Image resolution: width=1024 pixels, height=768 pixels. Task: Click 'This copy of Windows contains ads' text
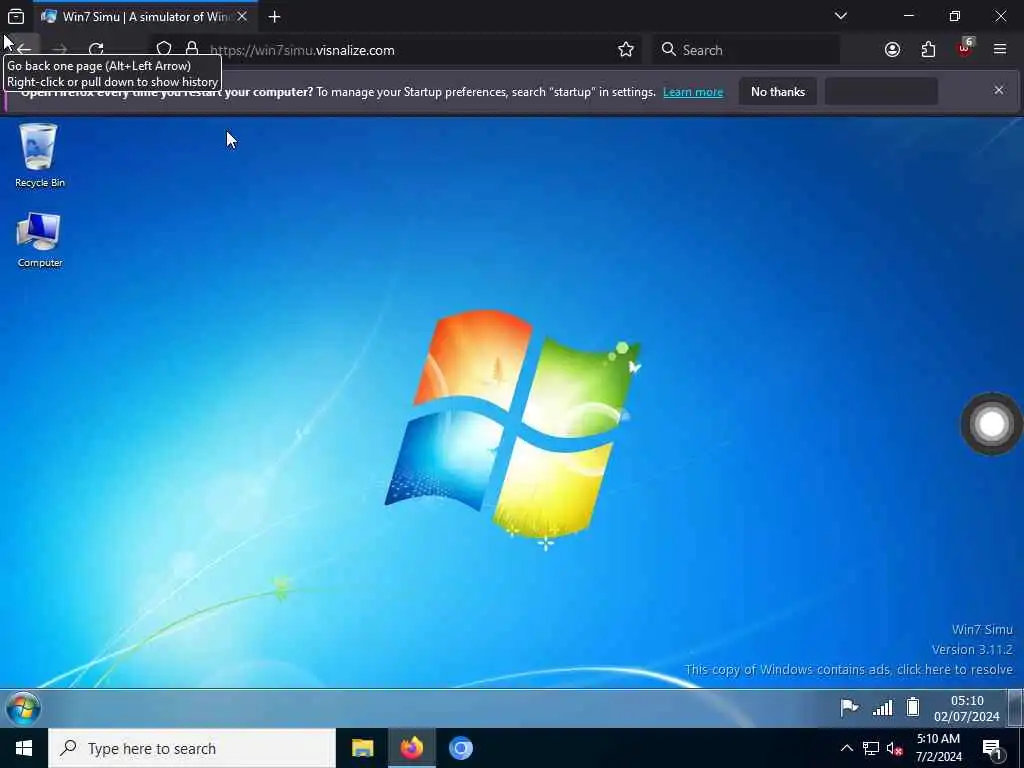tap(848, 669)
